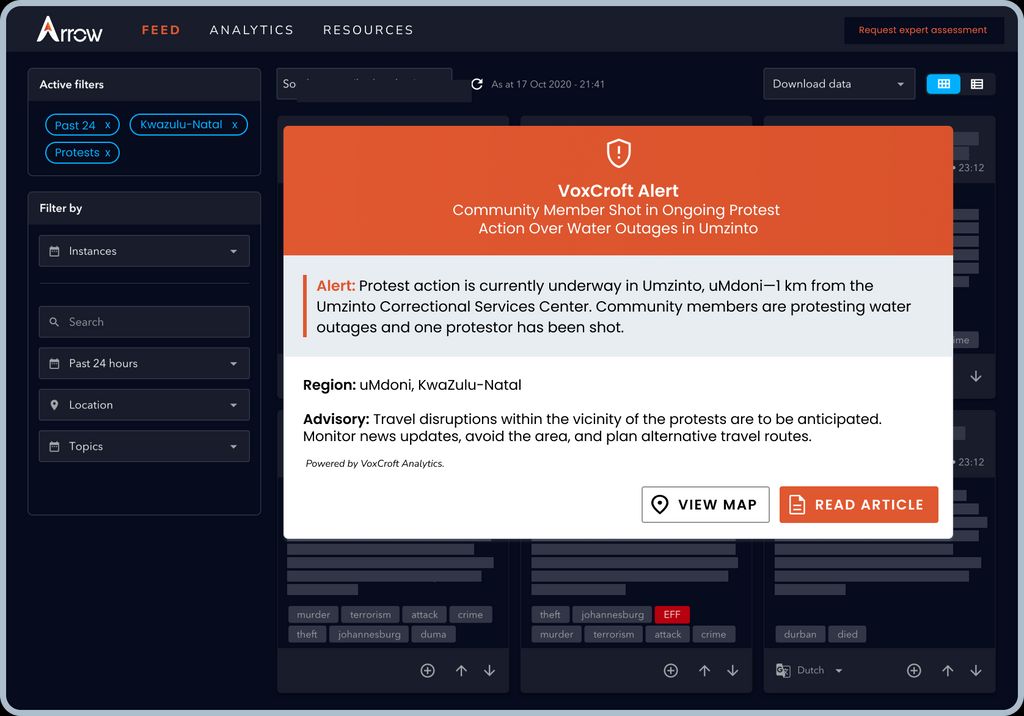The image size is (1024, 716).
Task: Select the red EFF tag
Action: click(672, 615)
